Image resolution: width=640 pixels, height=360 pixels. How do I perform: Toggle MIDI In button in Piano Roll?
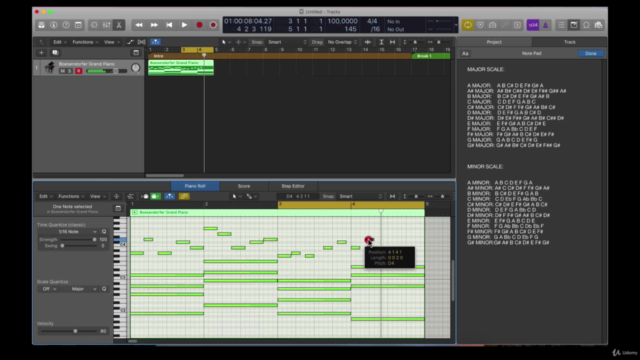pos(144,196)
